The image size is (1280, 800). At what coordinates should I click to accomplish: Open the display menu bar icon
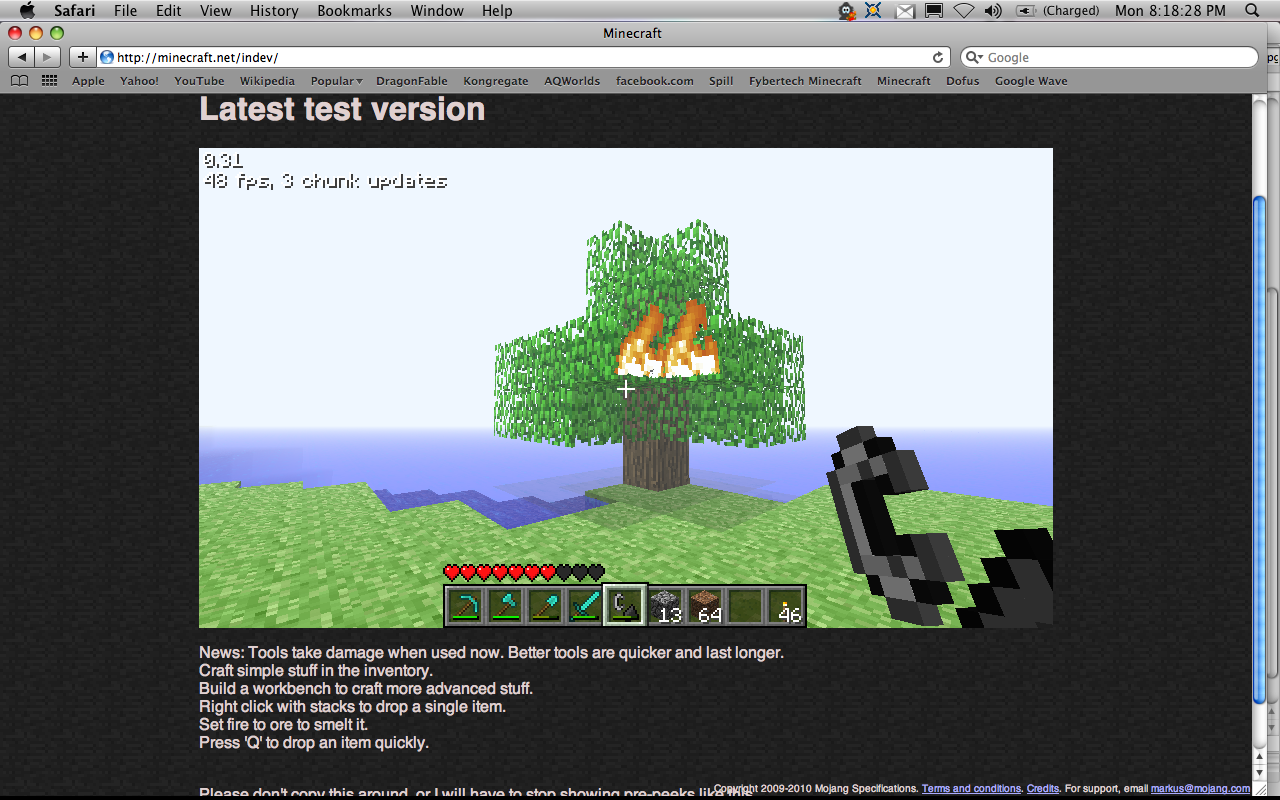pos(934,11)
